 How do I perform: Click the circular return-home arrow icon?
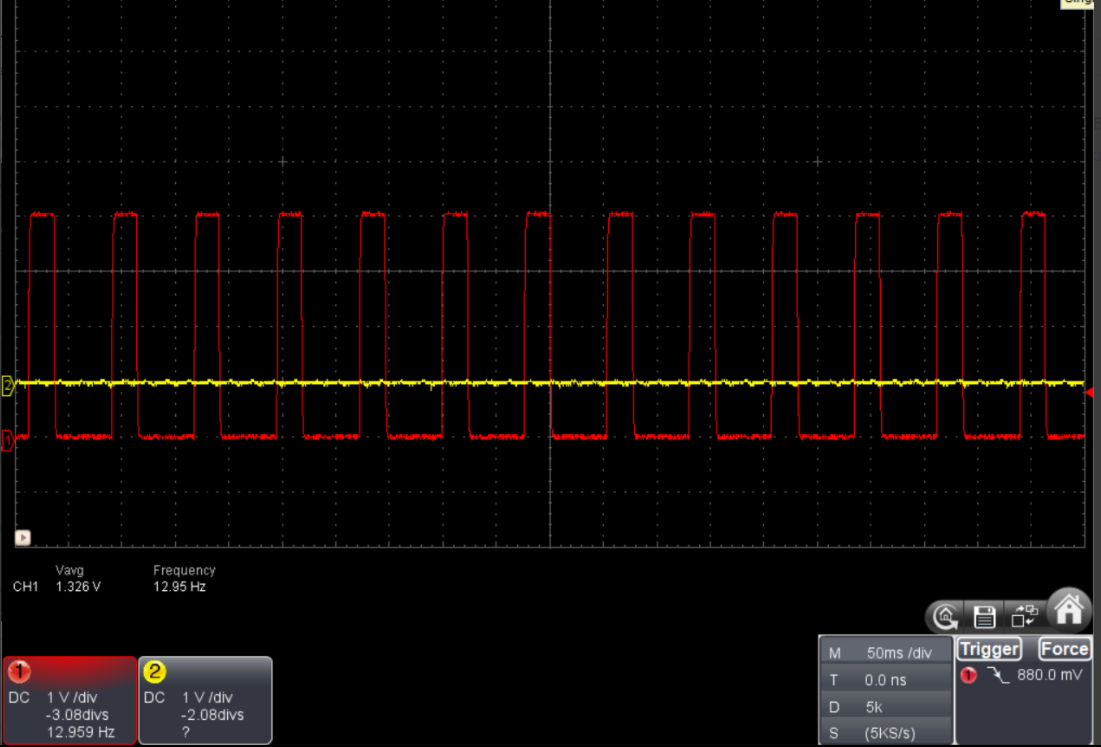944,617
